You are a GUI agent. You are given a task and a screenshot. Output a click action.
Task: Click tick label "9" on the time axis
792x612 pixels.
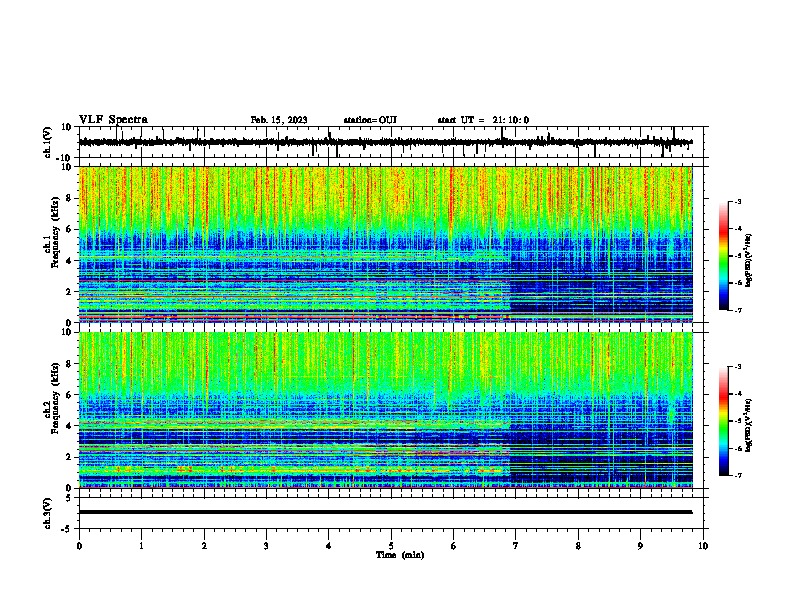640,546
